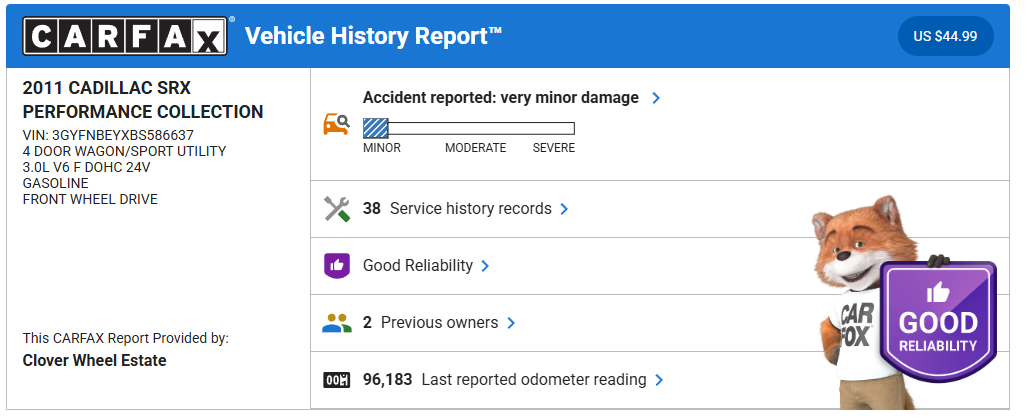Click Clover Wheel Estate provider name
Screen dimensions: 1027x418
coord(94,360)
